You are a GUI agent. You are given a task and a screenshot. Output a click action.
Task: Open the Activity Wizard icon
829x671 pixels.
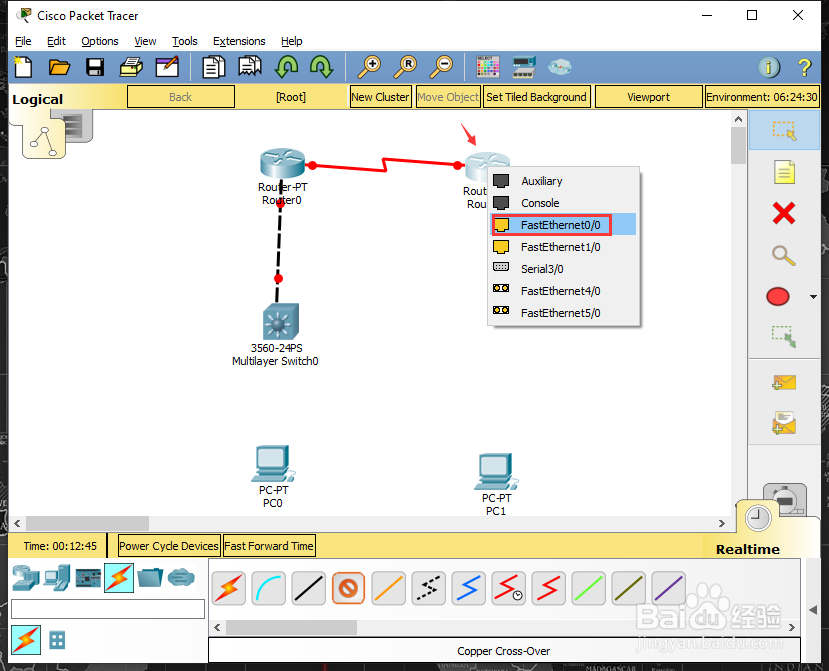pos(167,67)
